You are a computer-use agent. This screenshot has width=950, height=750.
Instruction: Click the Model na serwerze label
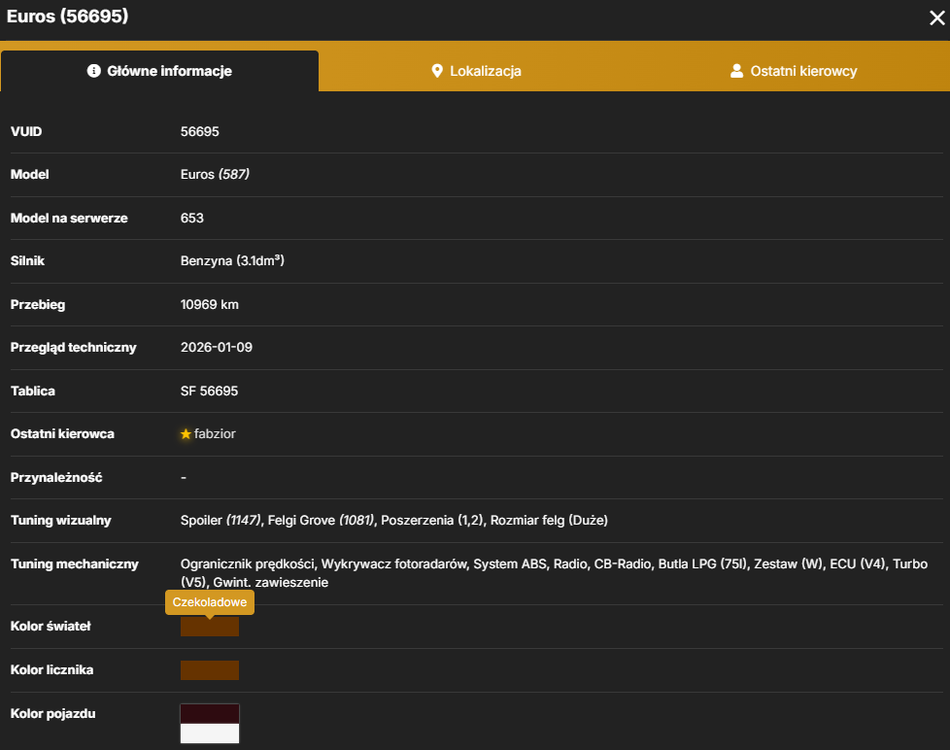(x=69, y=218)
